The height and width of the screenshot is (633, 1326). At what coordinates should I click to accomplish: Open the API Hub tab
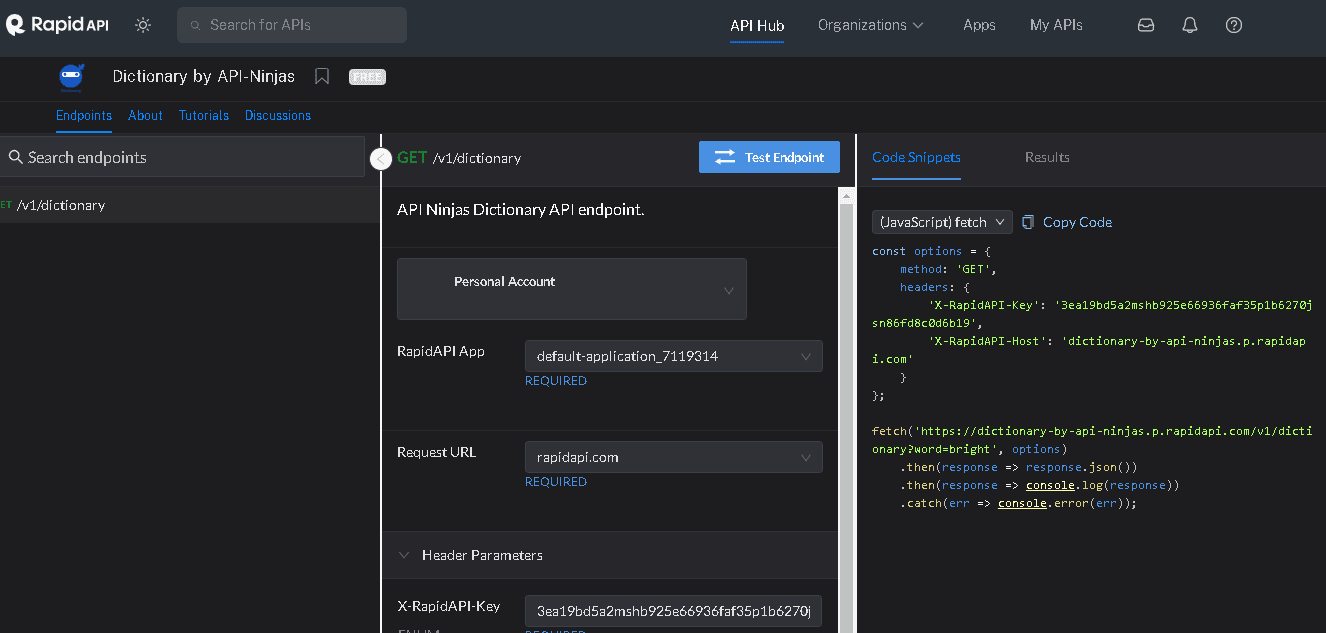pyautogui.click(x=757, y=25)
